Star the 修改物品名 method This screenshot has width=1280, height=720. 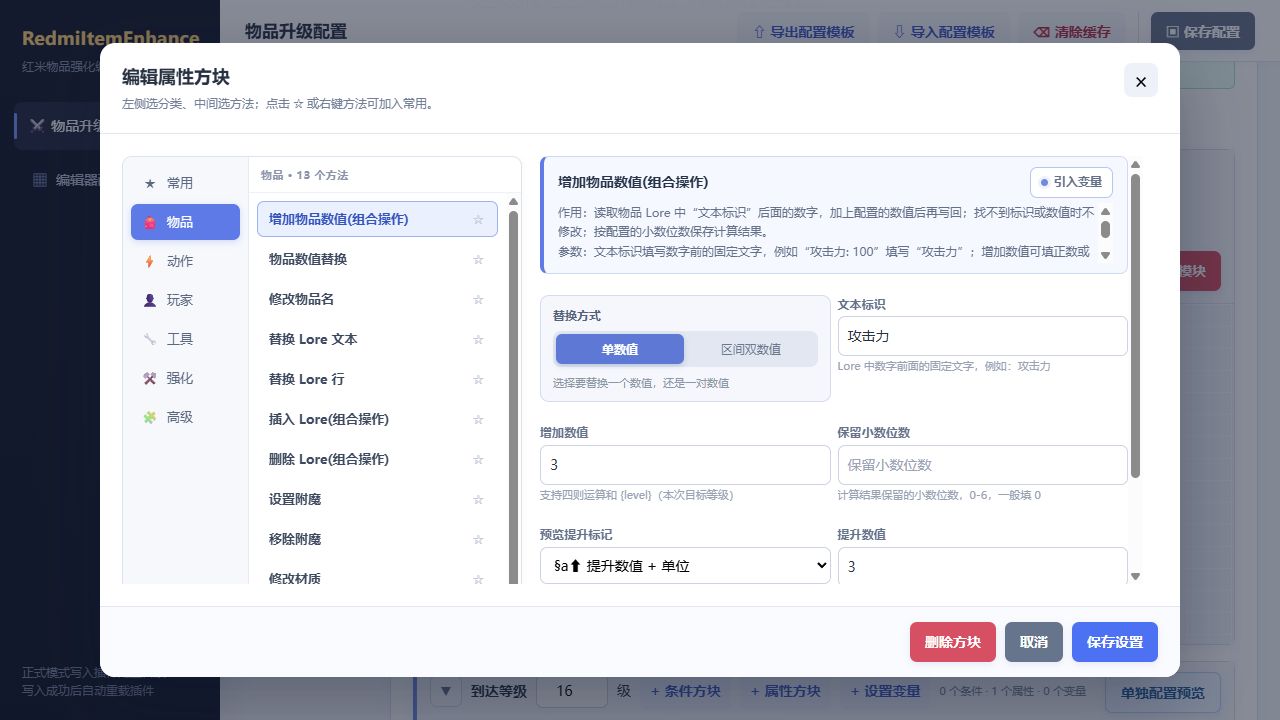478,299
